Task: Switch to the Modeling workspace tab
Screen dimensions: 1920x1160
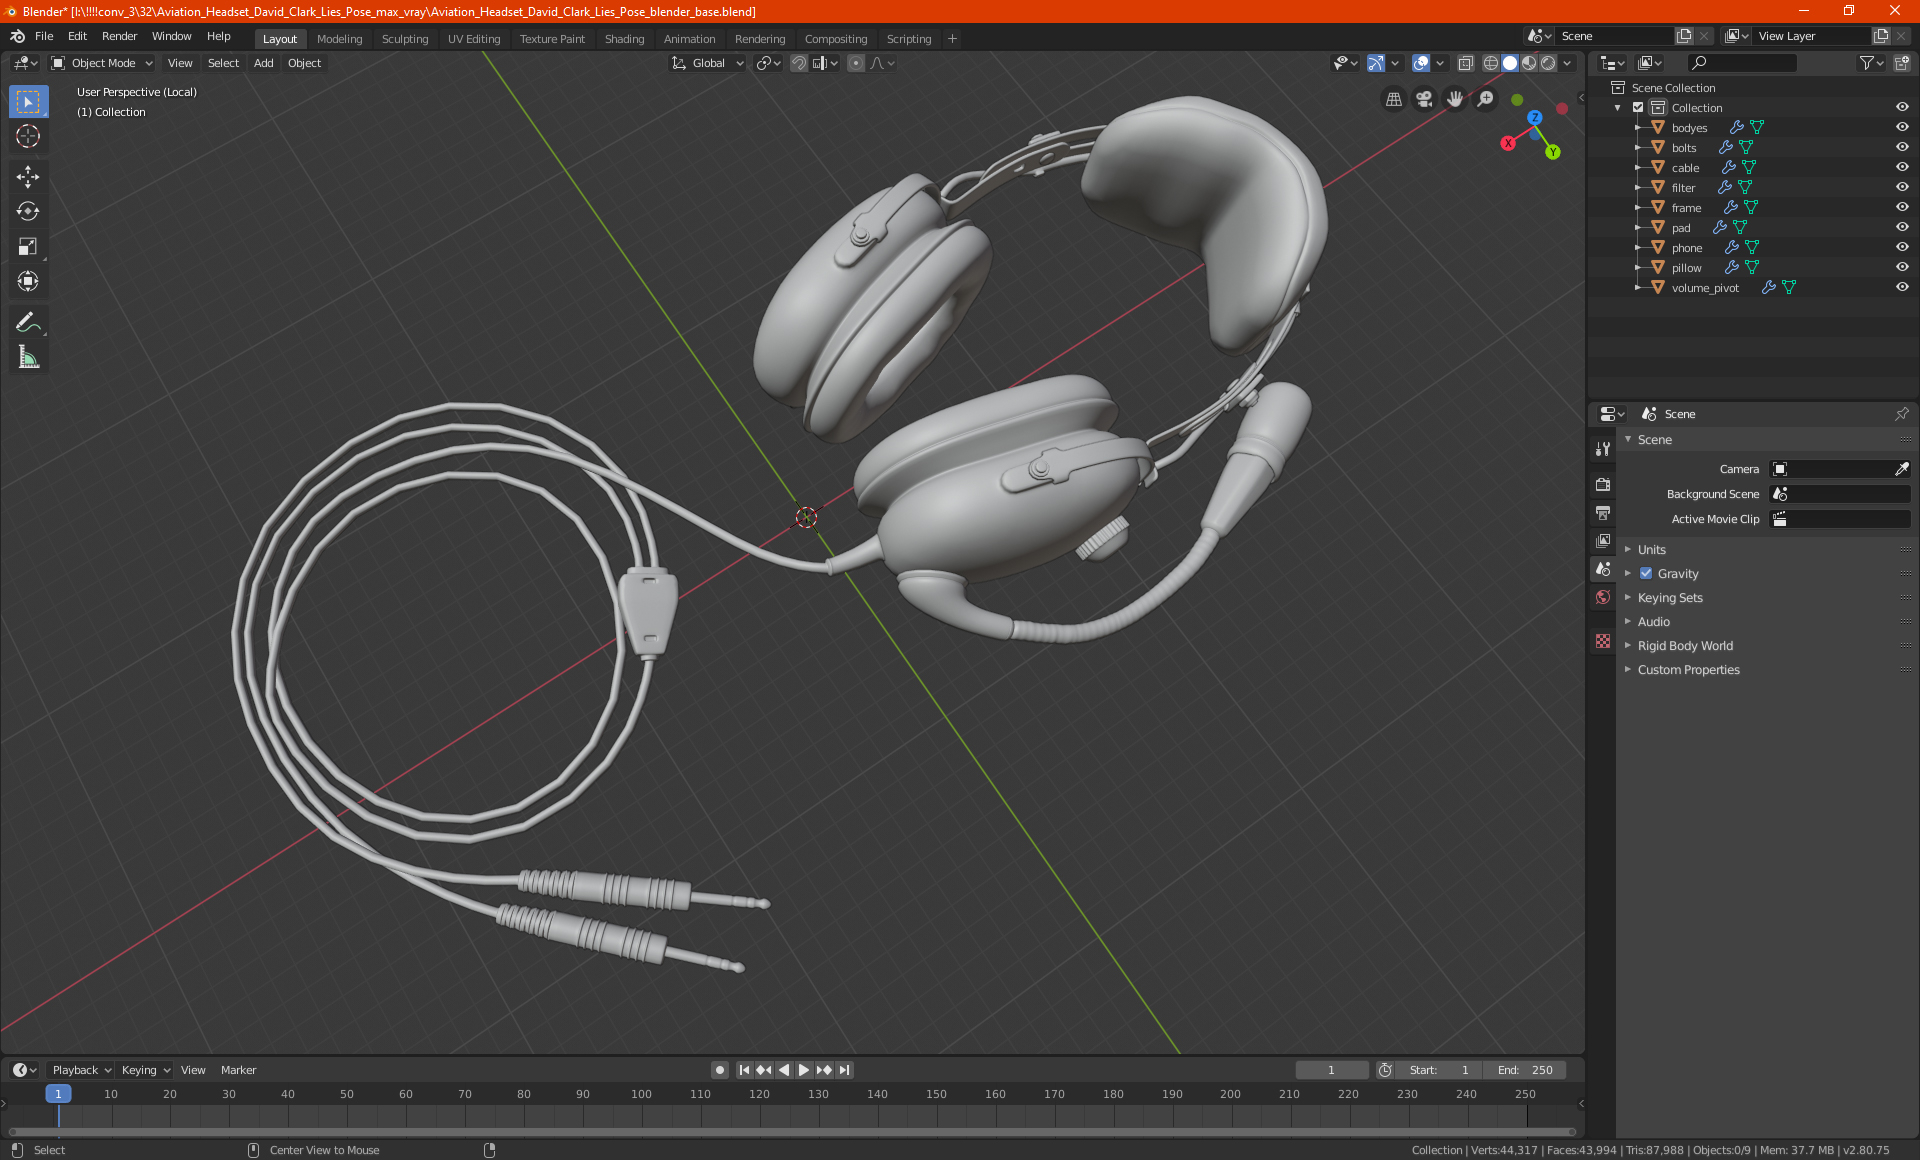Action: (339, 39)
